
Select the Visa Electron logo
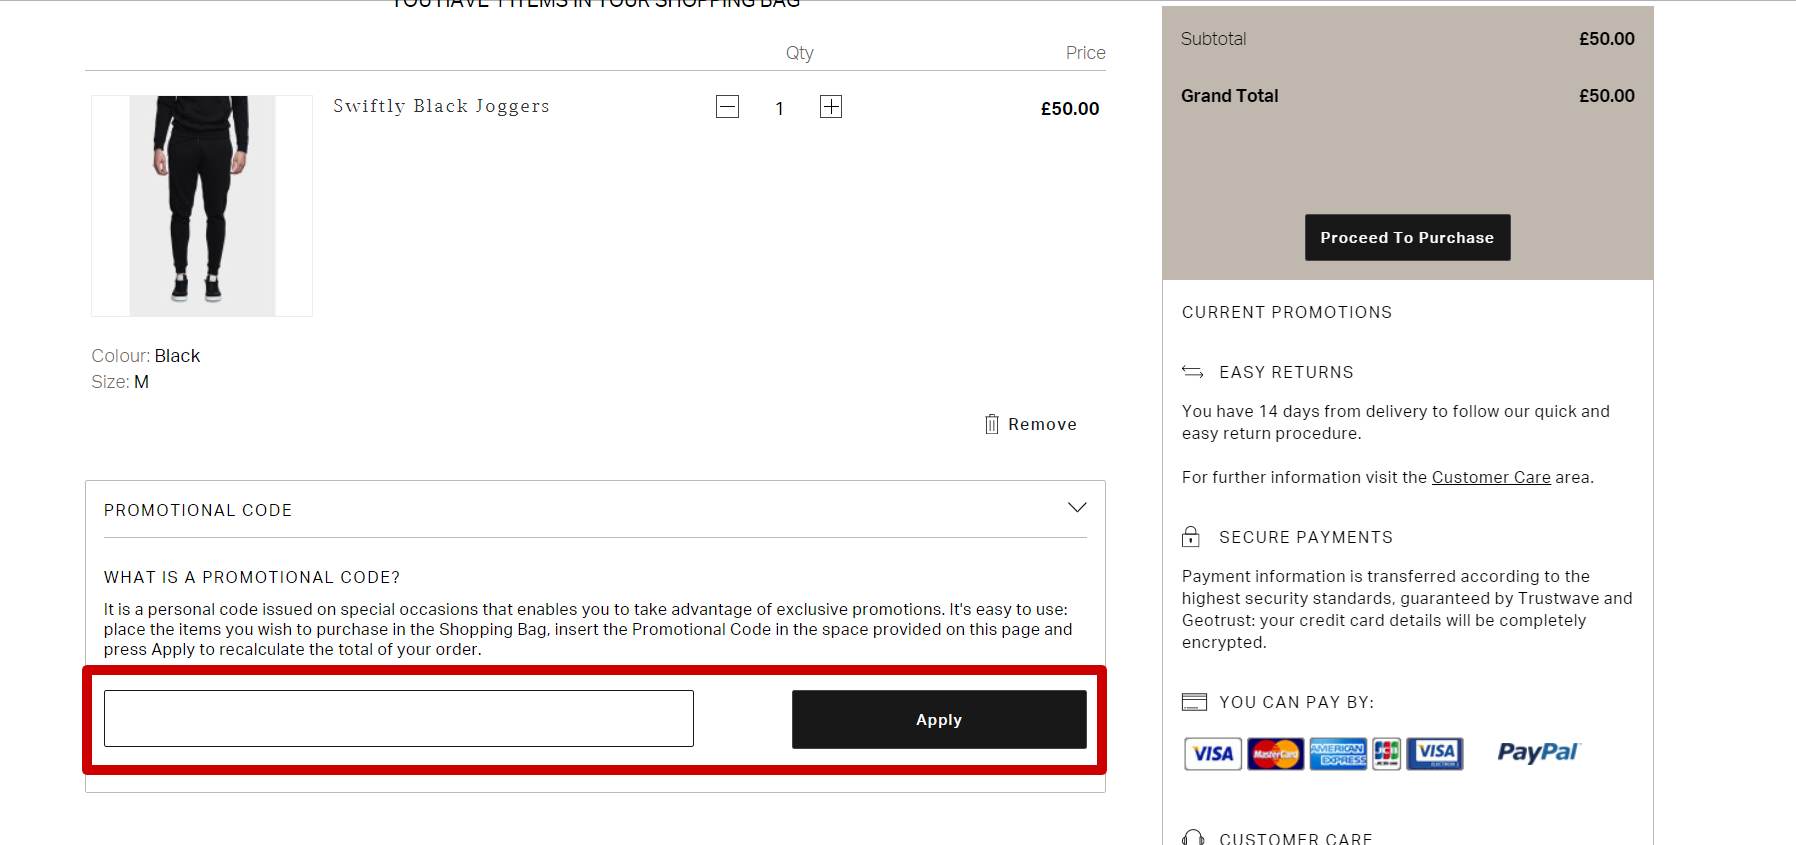(x=1435, y=753)
